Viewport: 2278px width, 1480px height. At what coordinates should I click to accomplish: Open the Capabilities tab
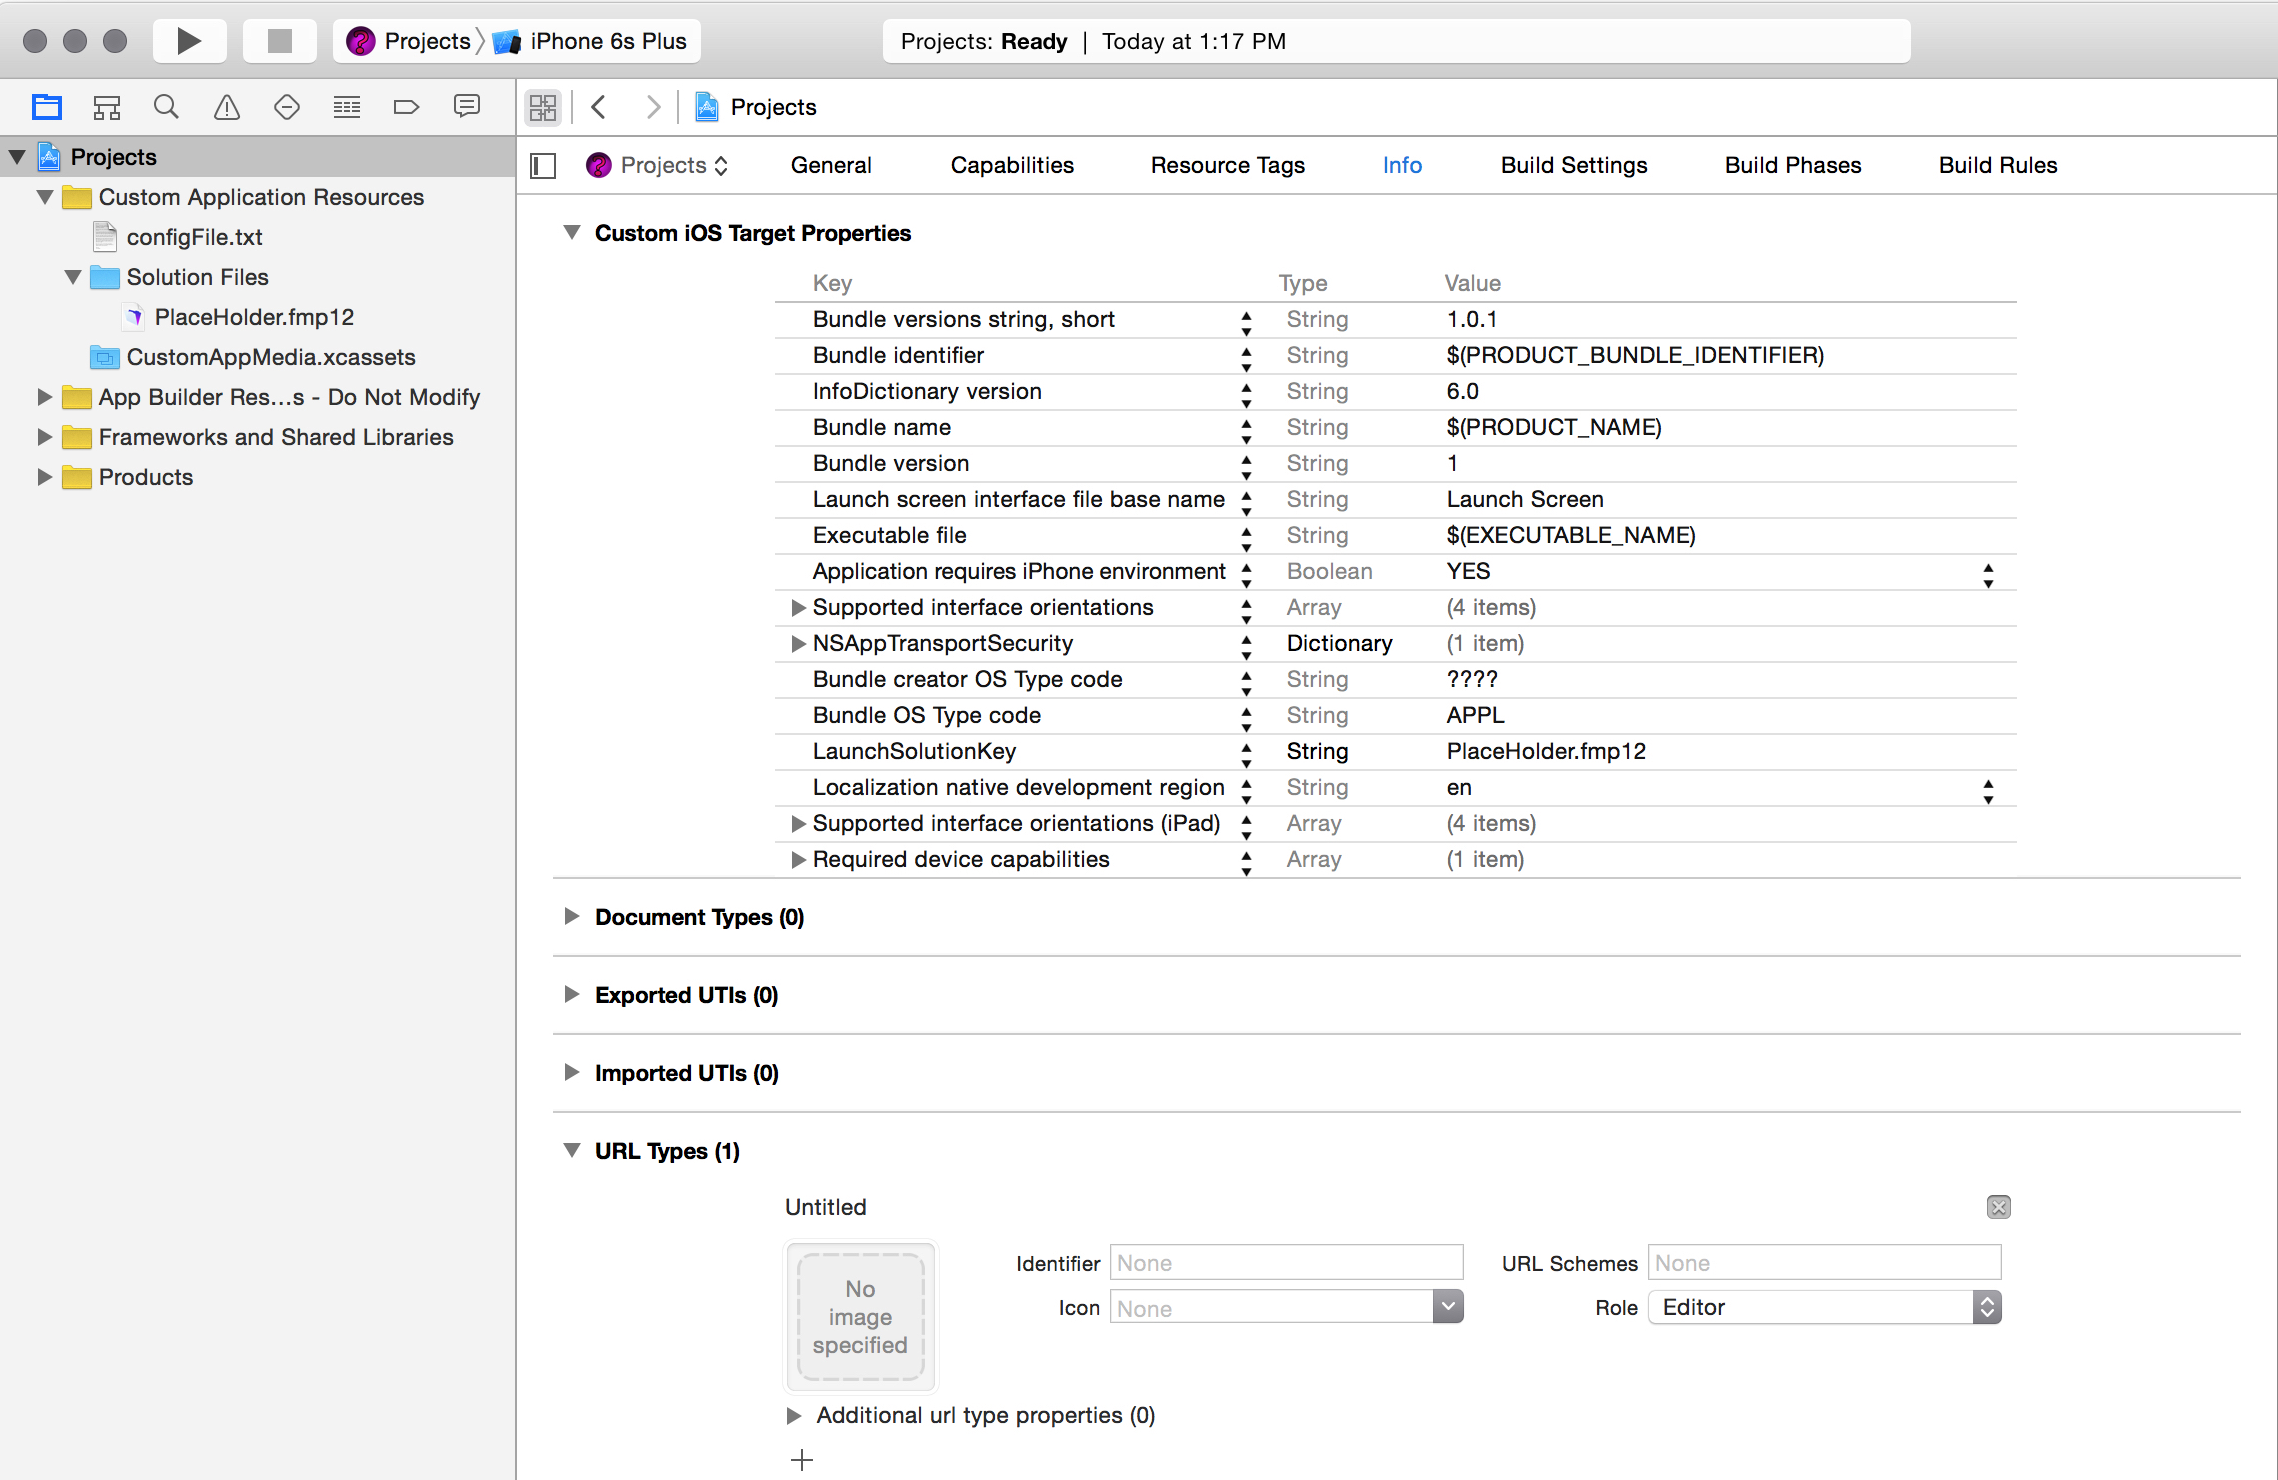1012,165
